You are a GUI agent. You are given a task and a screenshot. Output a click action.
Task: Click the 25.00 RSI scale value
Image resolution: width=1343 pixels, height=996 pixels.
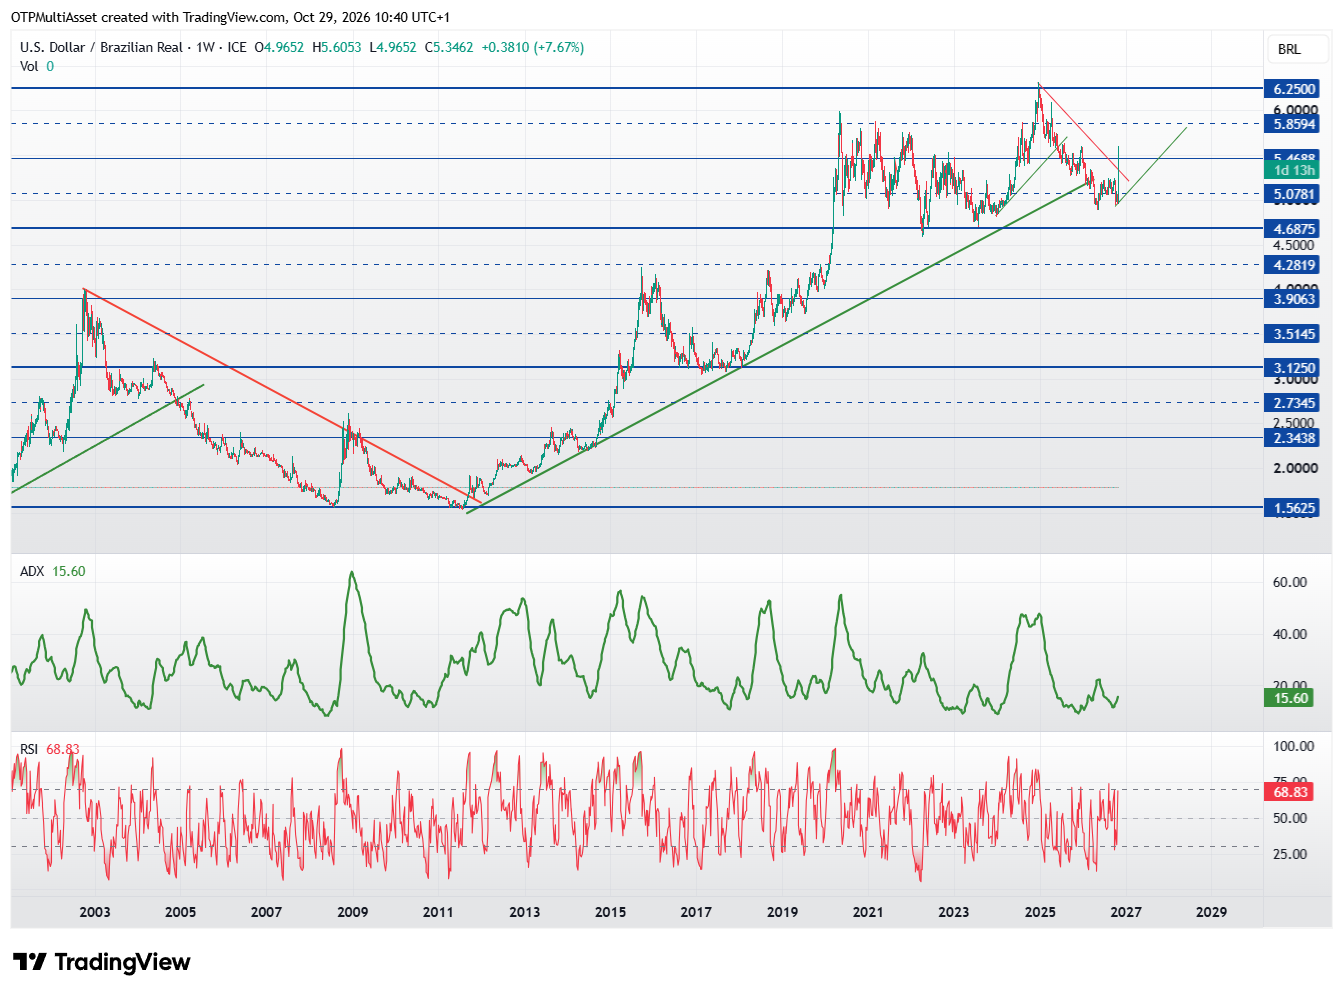point(1289,854)
